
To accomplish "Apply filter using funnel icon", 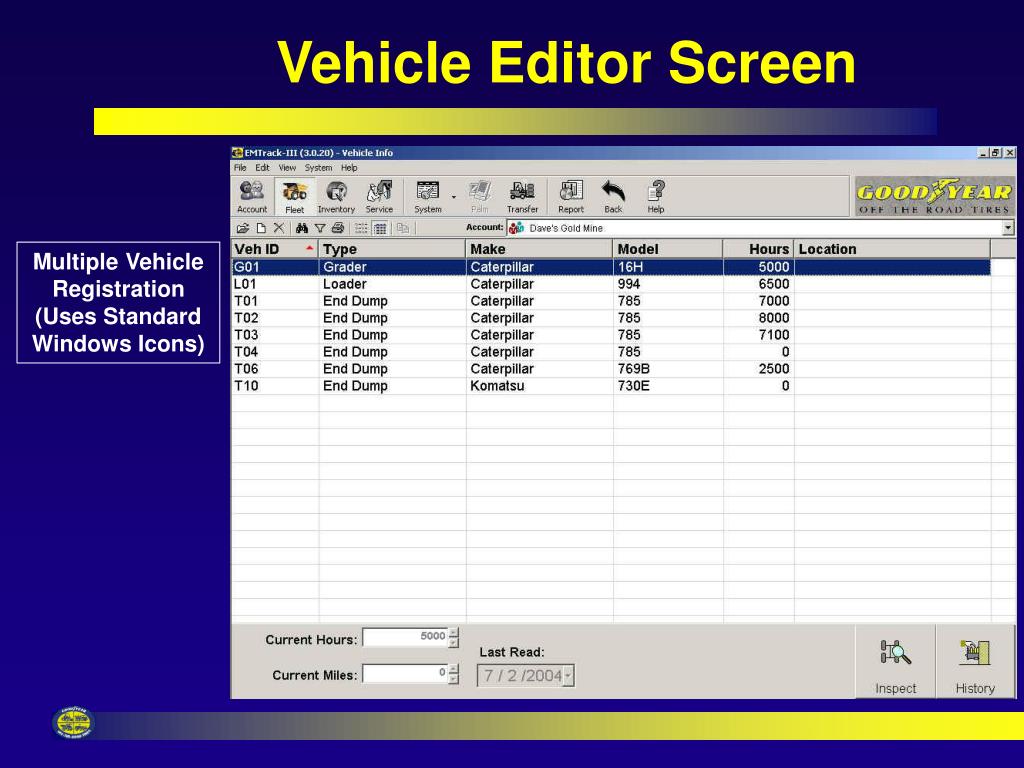I will (x=320, y=228).
